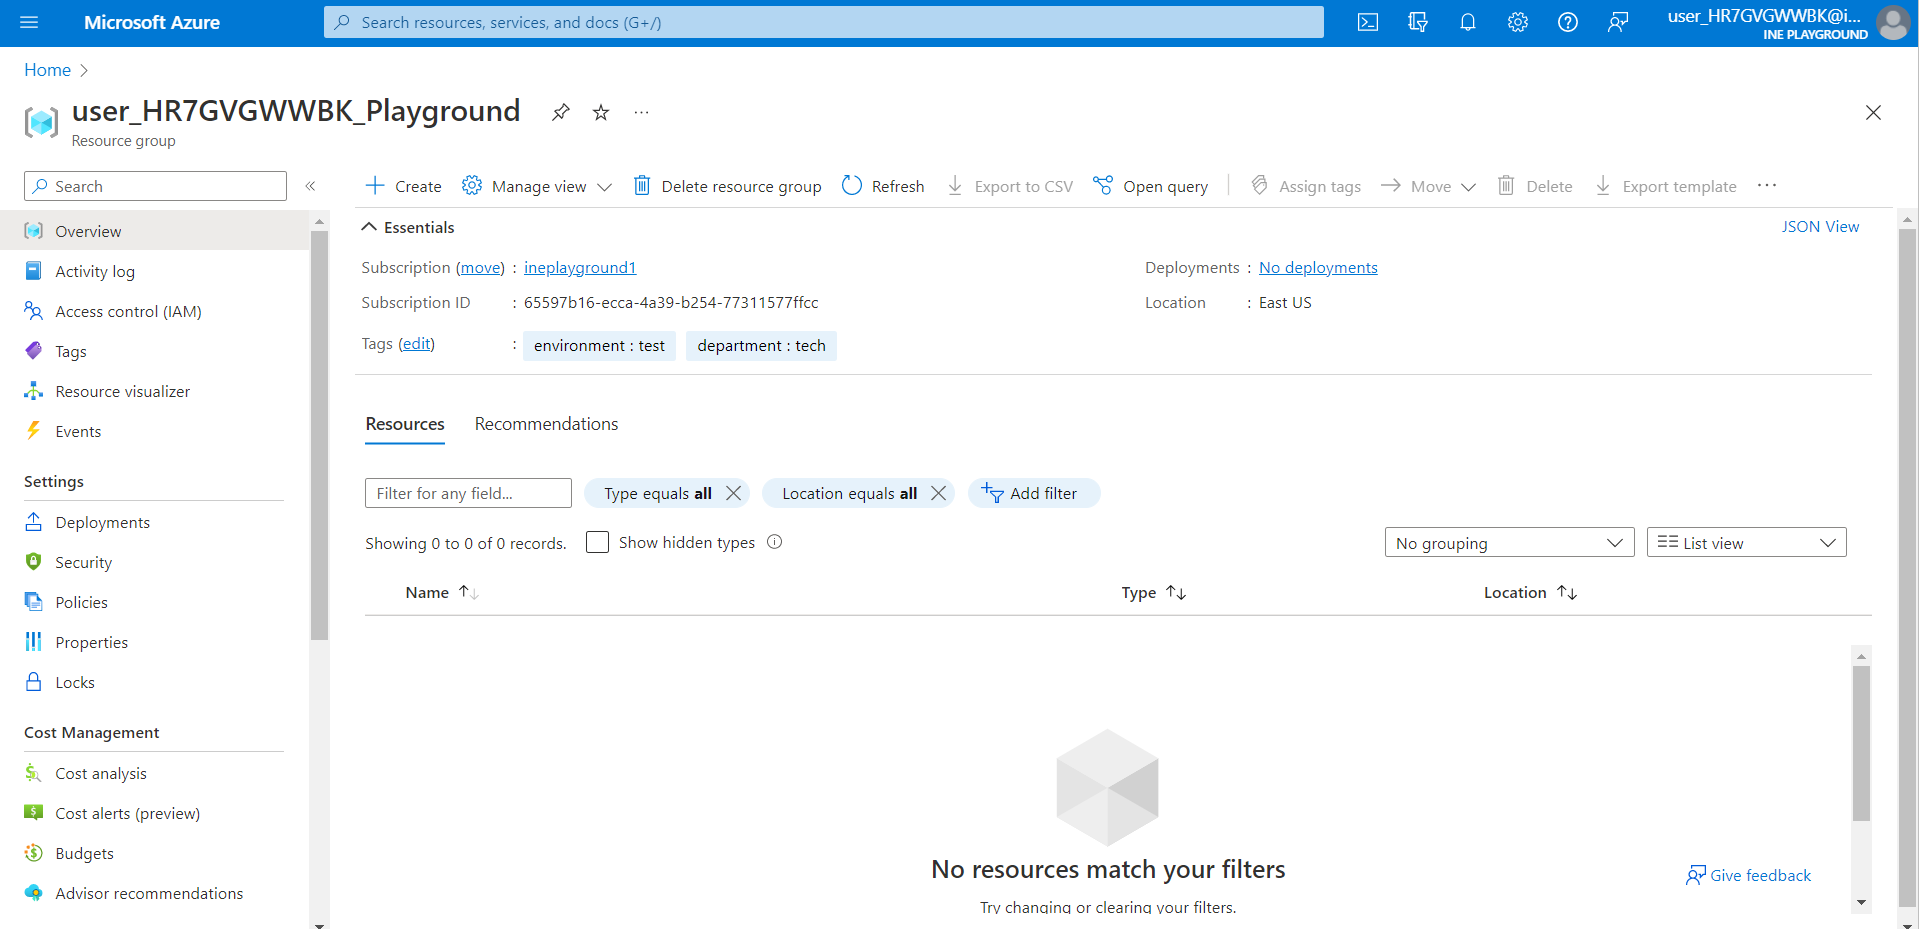
Task: Pin the resource group to dashboard
Action: [561, 112]
